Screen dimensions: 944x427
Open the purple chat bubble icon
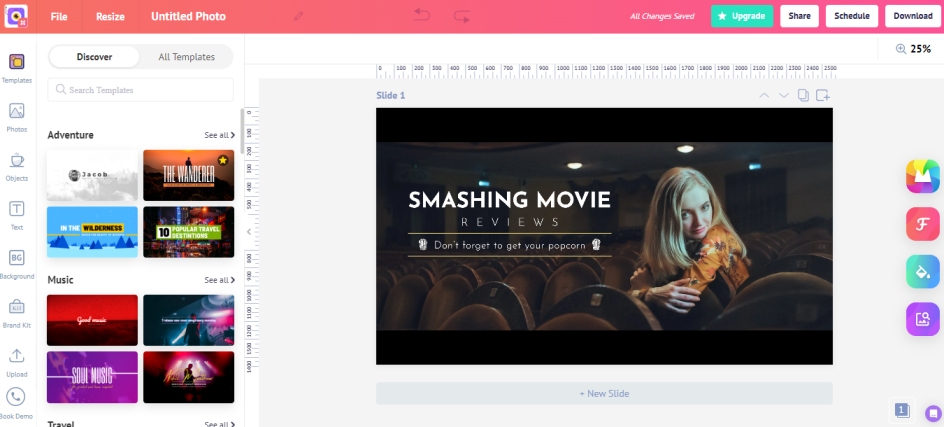[933, 413]
